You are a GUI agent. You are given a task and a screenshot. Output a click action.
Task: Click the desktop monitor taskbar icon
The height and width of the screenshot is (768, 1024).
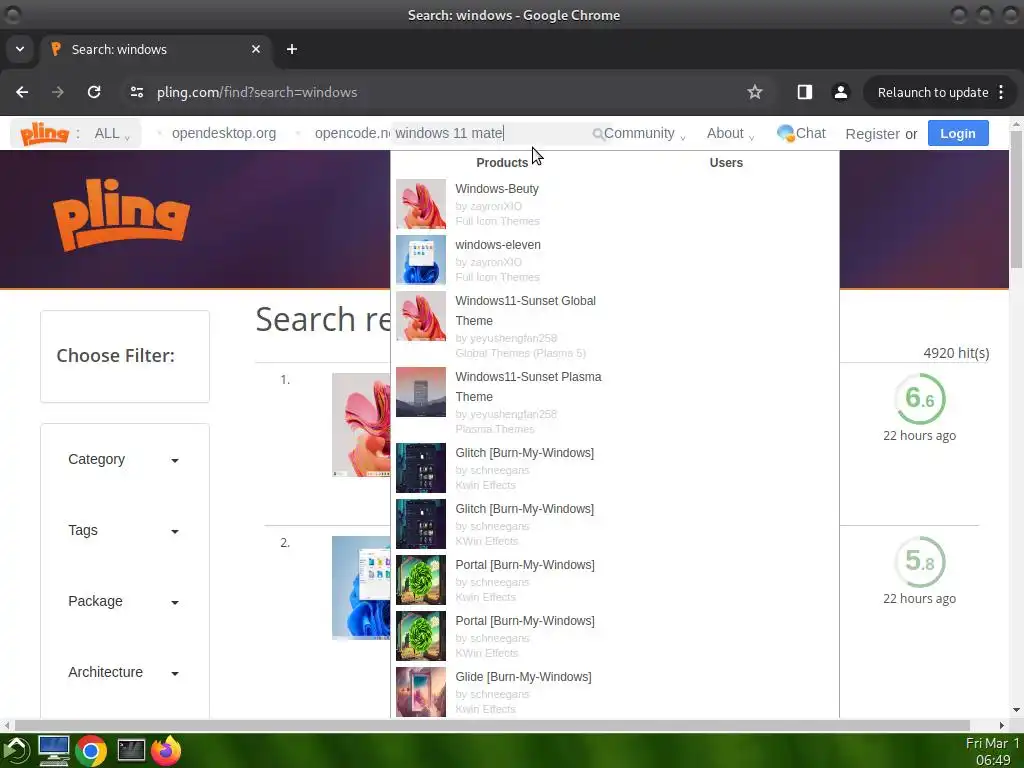tap(54, 750)
